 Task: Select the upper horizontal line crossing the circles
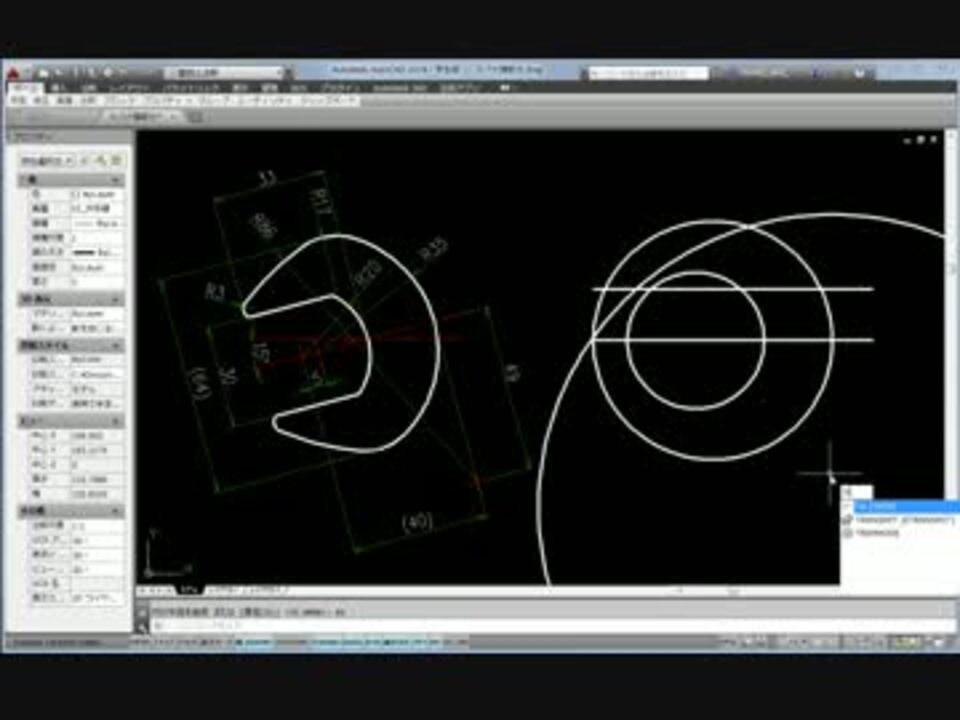coord(733,289)
